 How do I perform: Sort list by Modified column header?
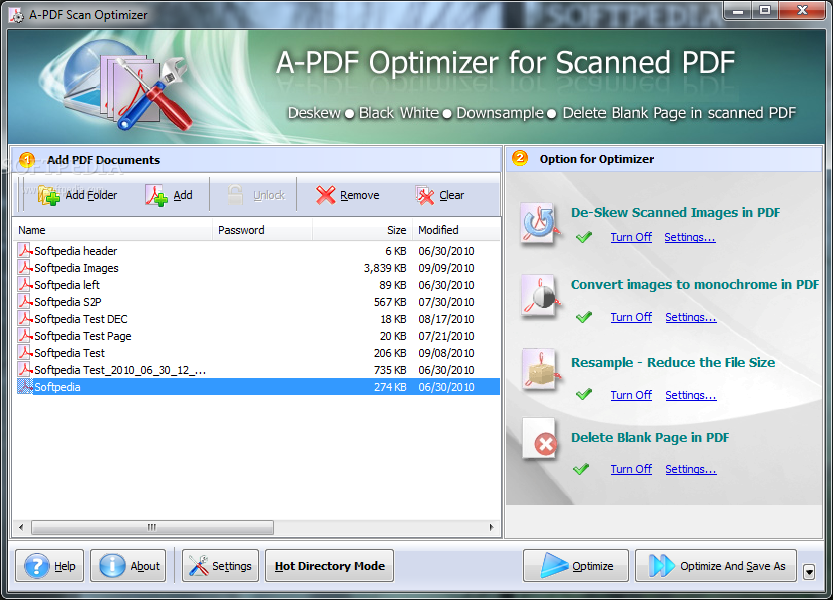[456, 230]
